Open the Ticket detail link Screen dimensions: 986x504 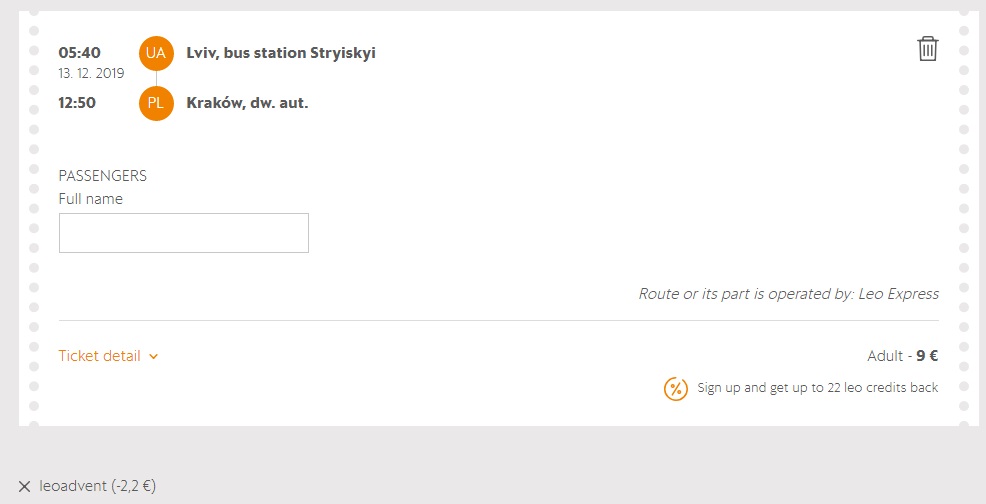click(x=100, y=356)
